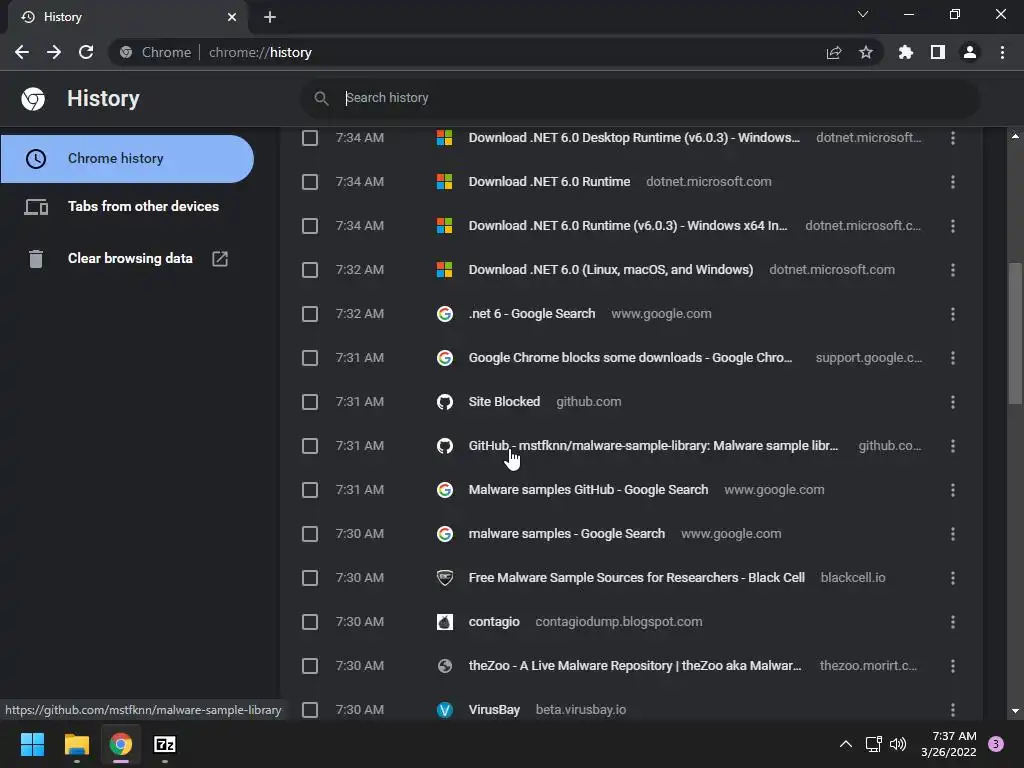
Task: Tick checkbox for mstfknn/malware-sample-library entry
Action: [310, 446]
